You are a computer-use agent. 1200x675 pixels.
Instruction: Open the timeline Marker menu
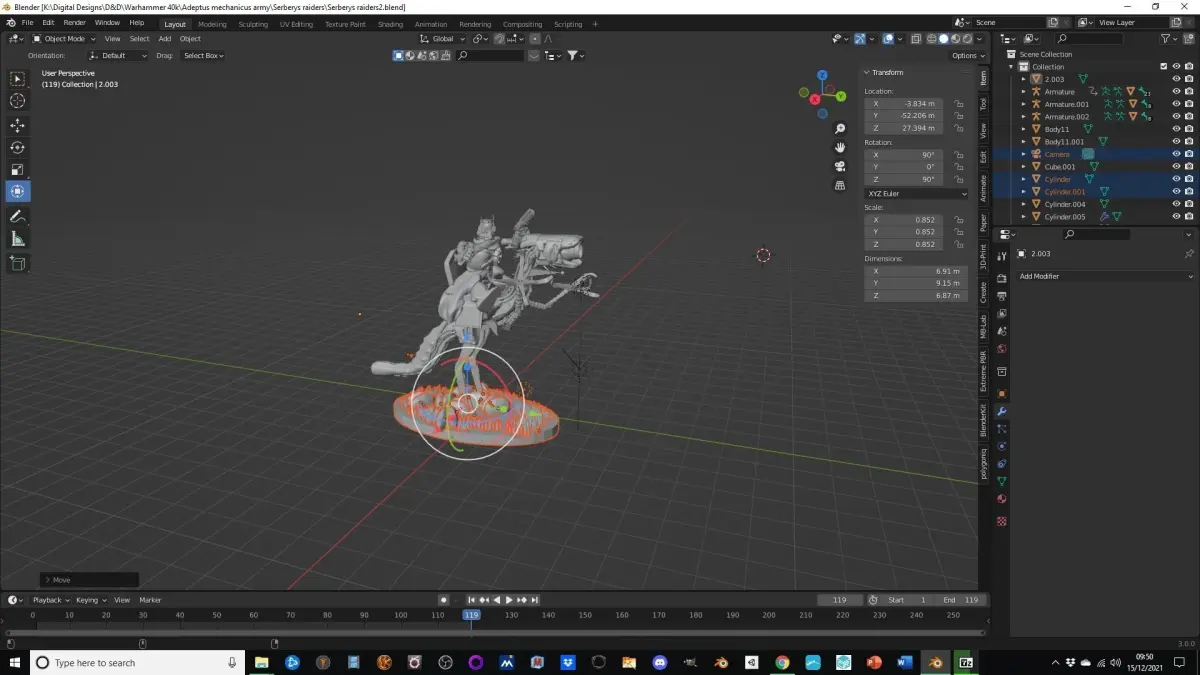[x=150, y=600]
